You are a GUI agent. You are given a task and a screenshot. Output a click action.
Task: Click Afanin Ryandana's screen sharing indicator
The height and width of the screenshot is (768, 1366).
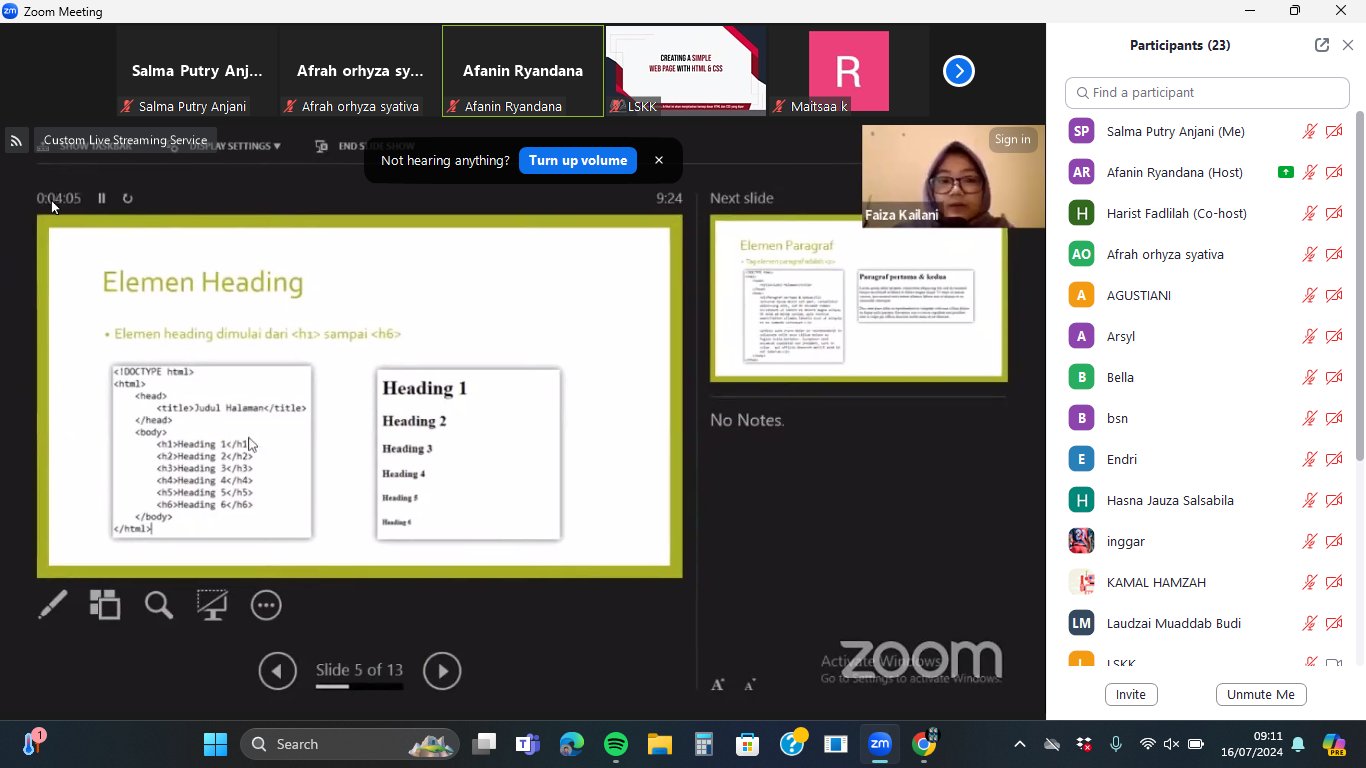pyautogui.click(x=1286, y=172)
